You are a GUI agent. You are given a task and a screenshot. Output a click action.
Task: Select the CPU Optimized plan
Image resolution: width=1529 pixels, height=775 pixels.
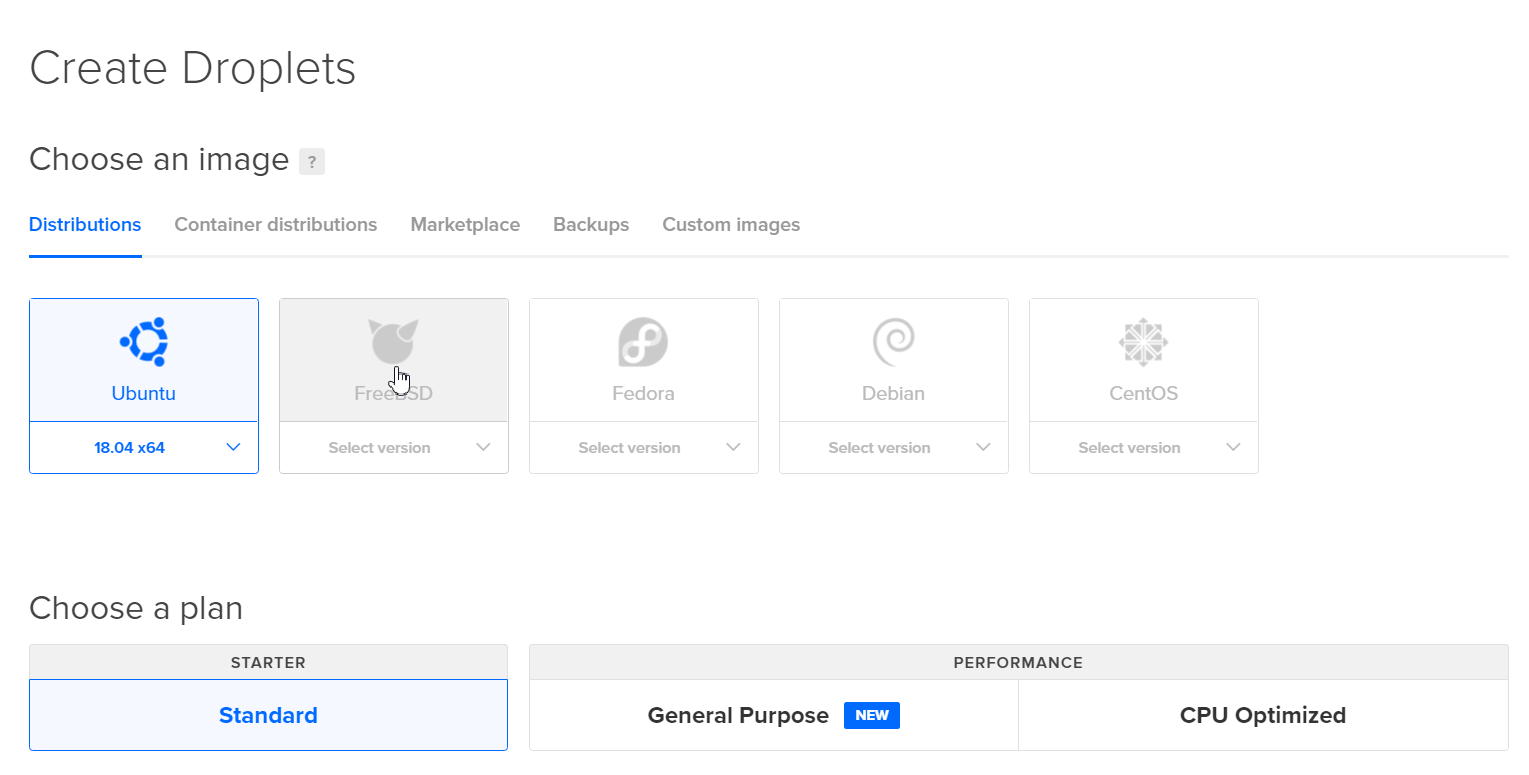tap(1263, 715)
